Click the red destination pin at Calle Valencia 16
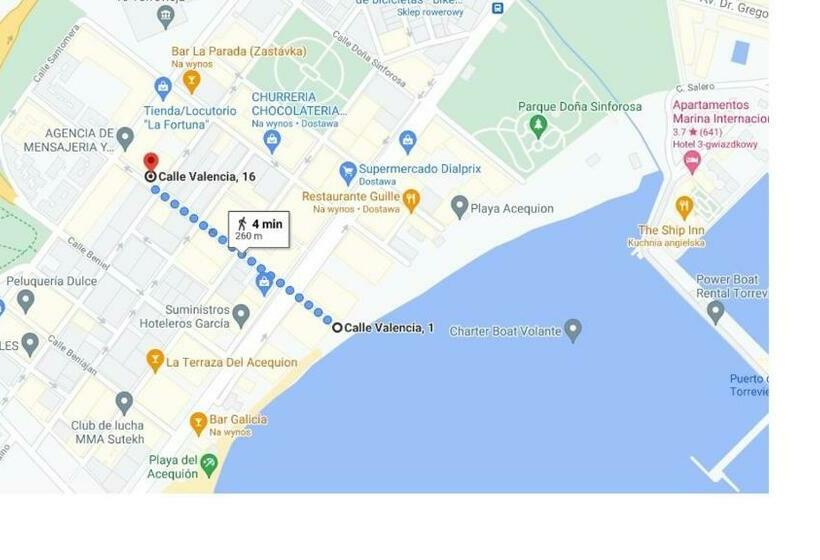This screenshot has height=560, width=820. (151, 162)
